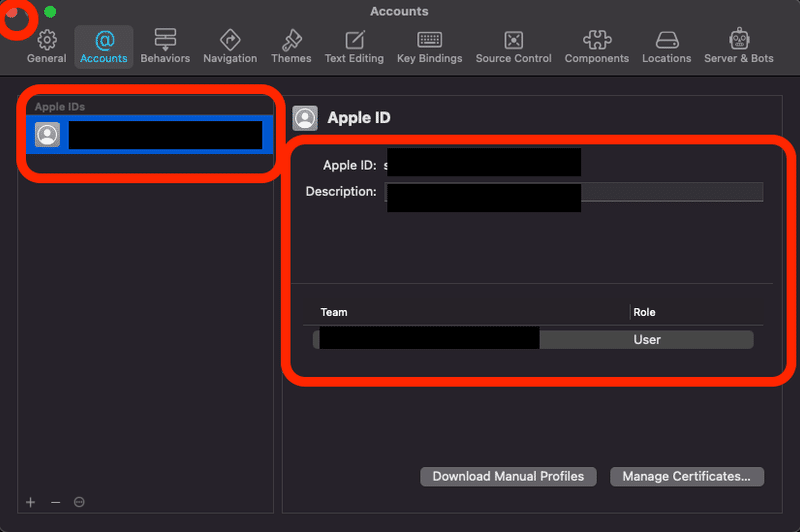The width and height of the screenshot is (800, 532).
Task: Open Text Editing preferences
Action: point(354,47)
